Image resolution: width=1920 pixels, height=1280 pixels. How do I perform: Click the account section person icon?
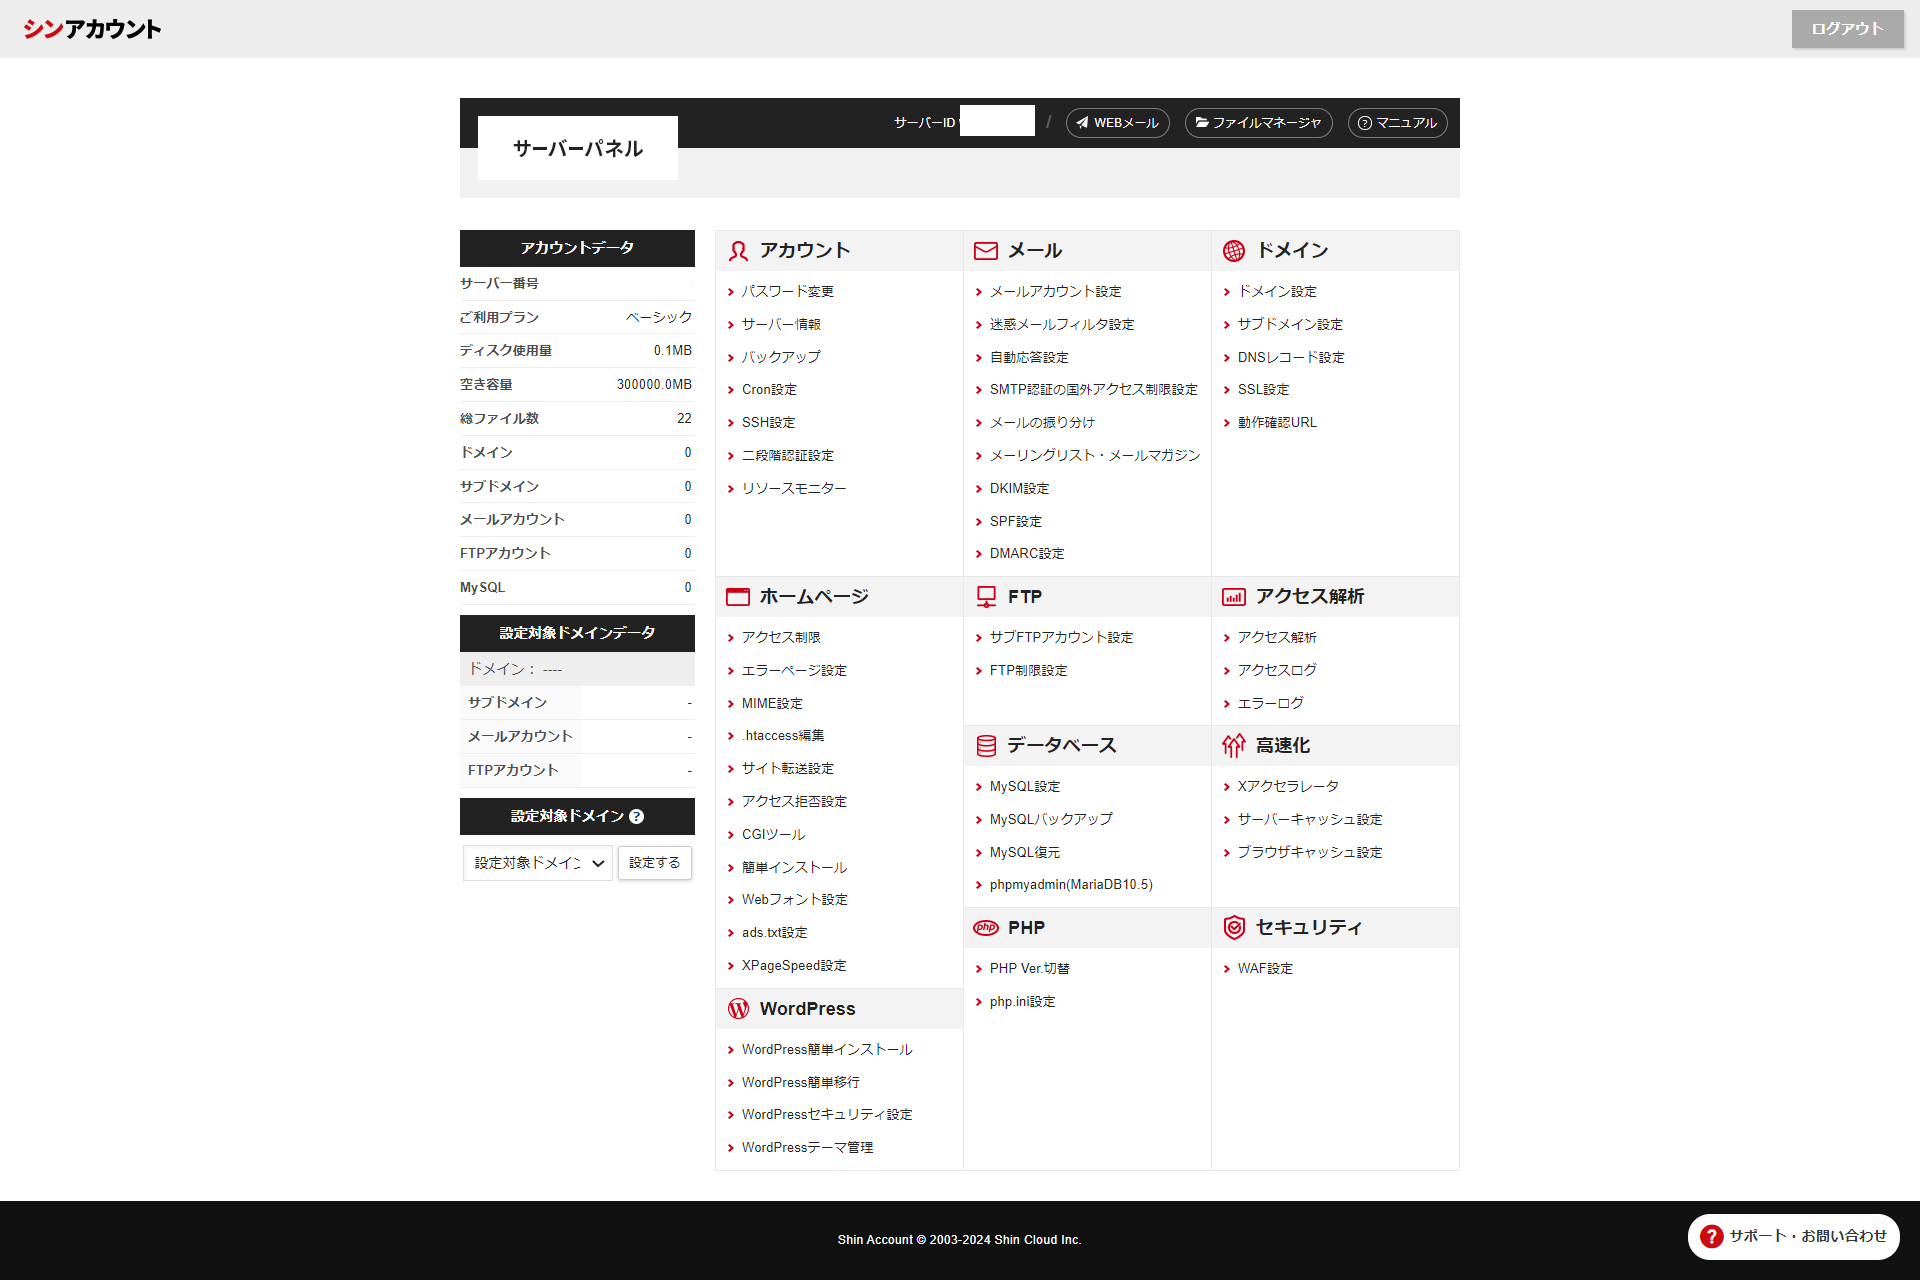pyautogui.click(x=738, y=251)
